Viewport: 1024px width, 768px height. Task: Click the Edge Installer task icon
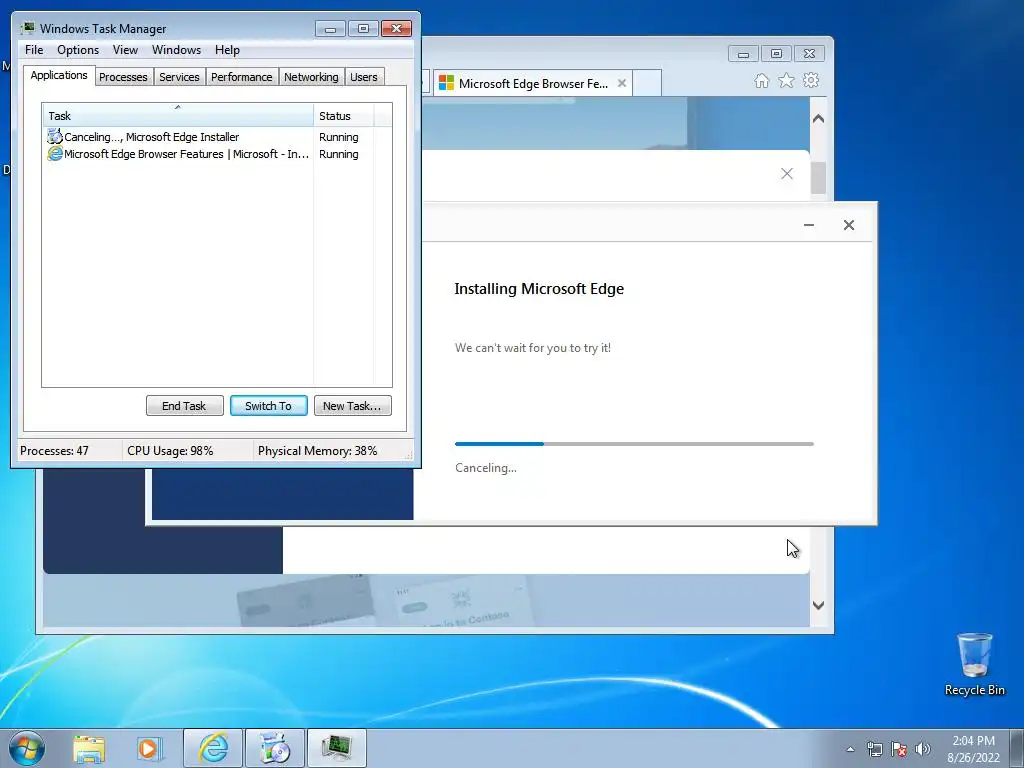click(55, 136)
